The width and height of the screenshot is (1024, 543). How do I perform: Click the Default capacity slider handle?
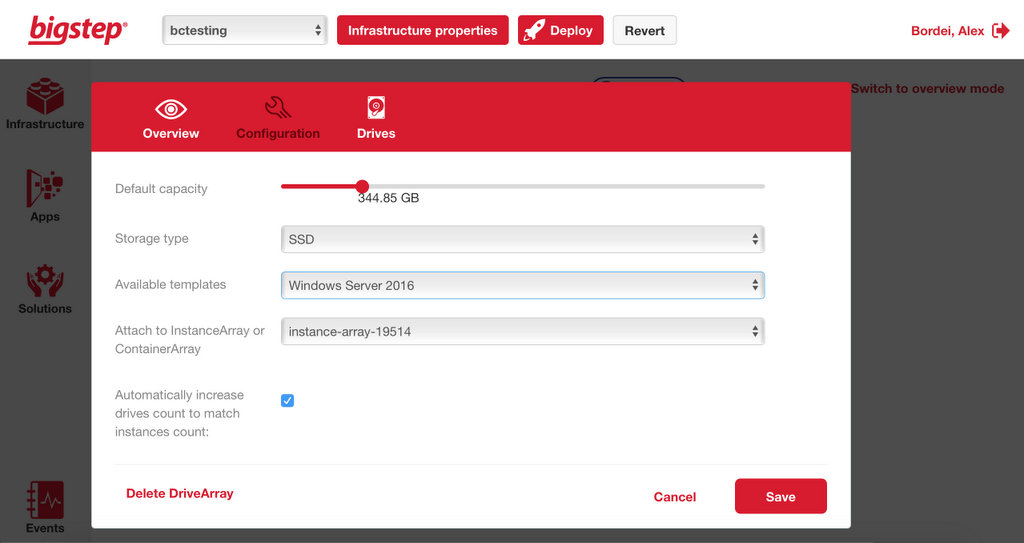point(362,186)
